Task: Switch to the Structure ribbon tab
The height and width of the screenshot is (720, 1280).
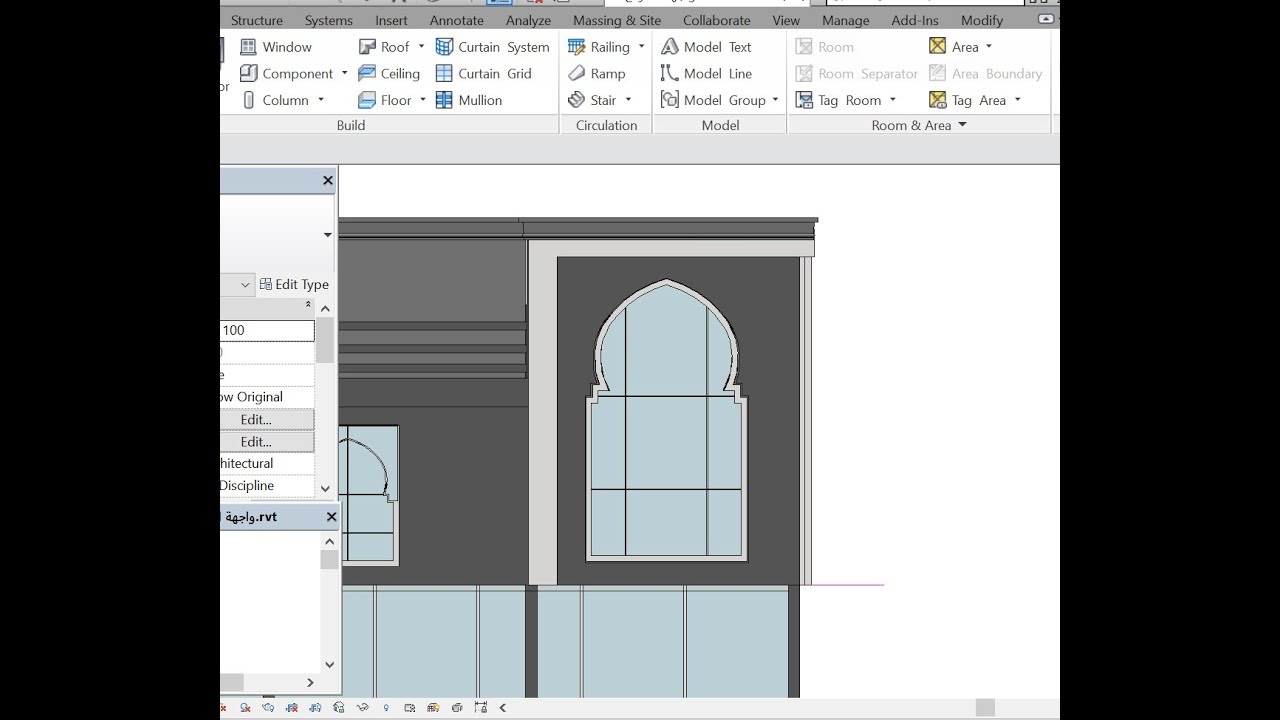Action: pyautogui.click(x=257, y=20)
